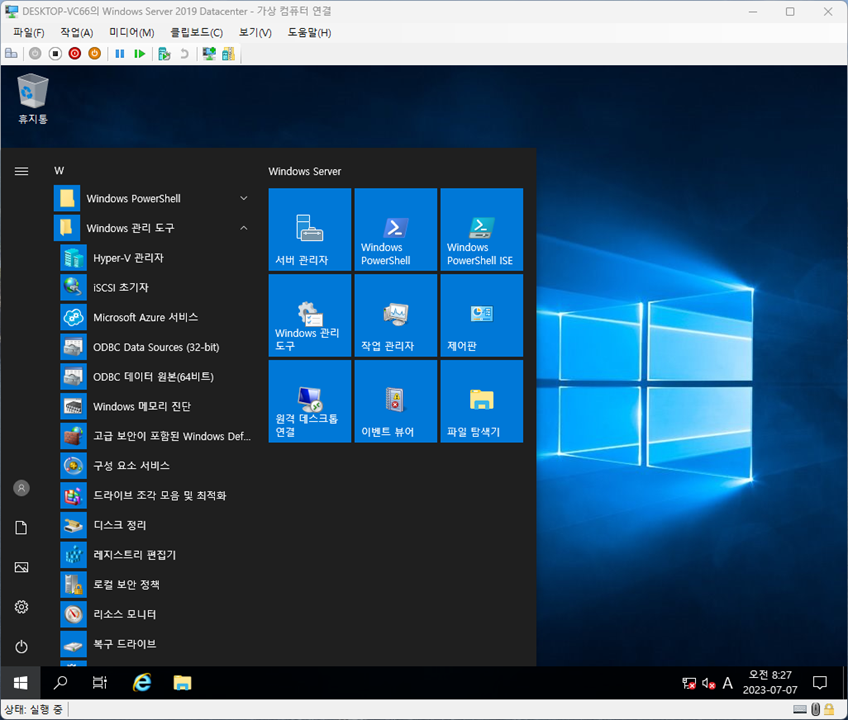This screenshot has width=848, height=720.
Task: Click the Power icon in the start sidebar
Action: coord(21,646)
